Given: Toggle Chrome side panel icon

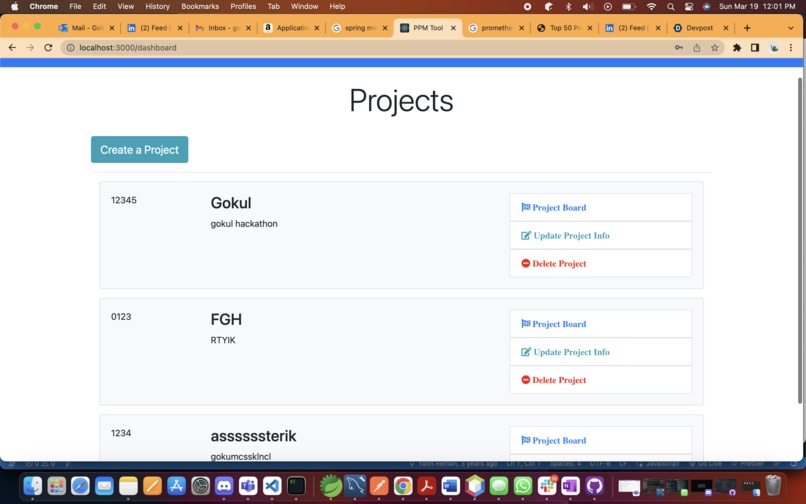Looking at the screenshot, I should pyautogui.click(x=755, y=48).
